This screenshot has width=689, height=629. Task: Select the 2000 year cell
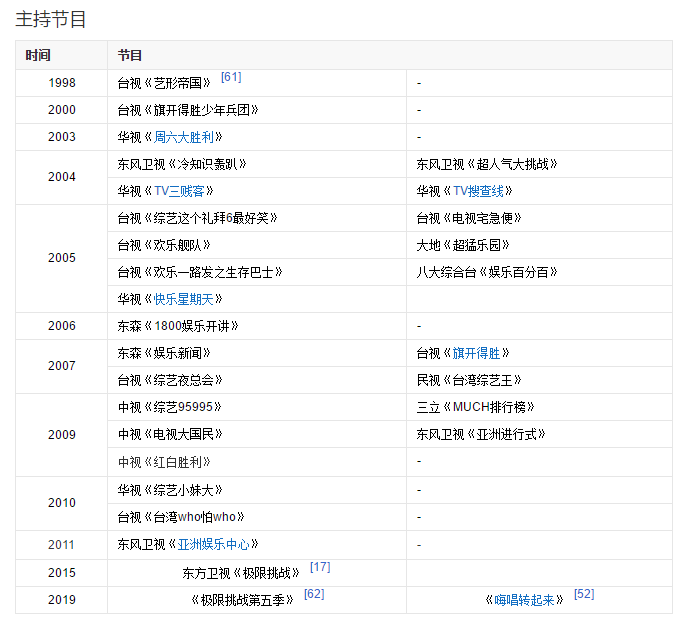click(62, 110)
